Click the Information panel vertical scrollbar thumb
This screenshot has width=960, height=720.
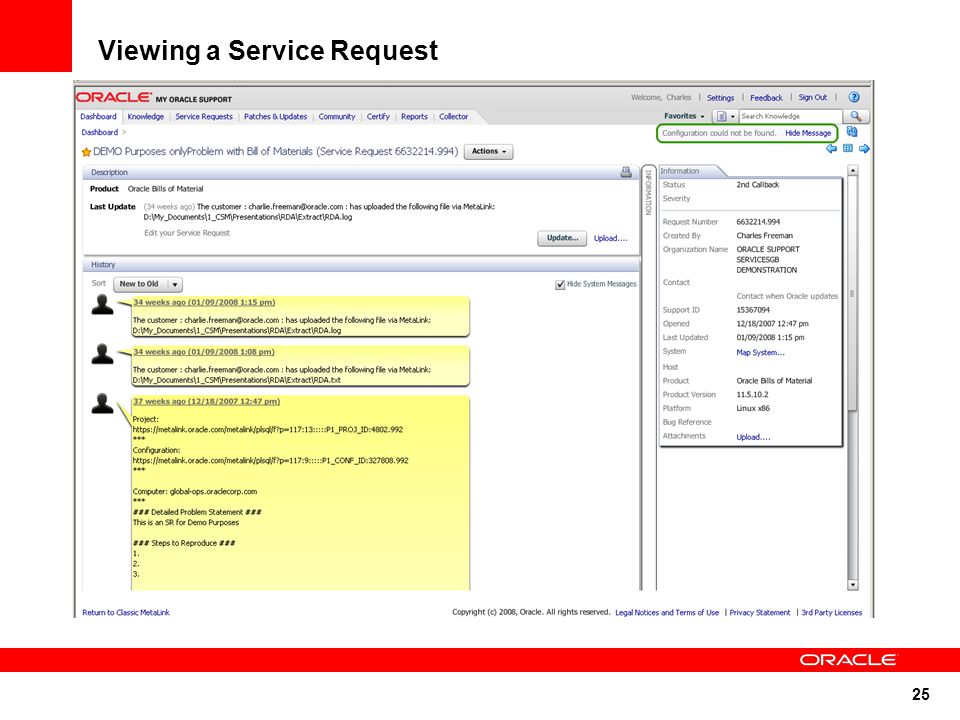point(852,294)
